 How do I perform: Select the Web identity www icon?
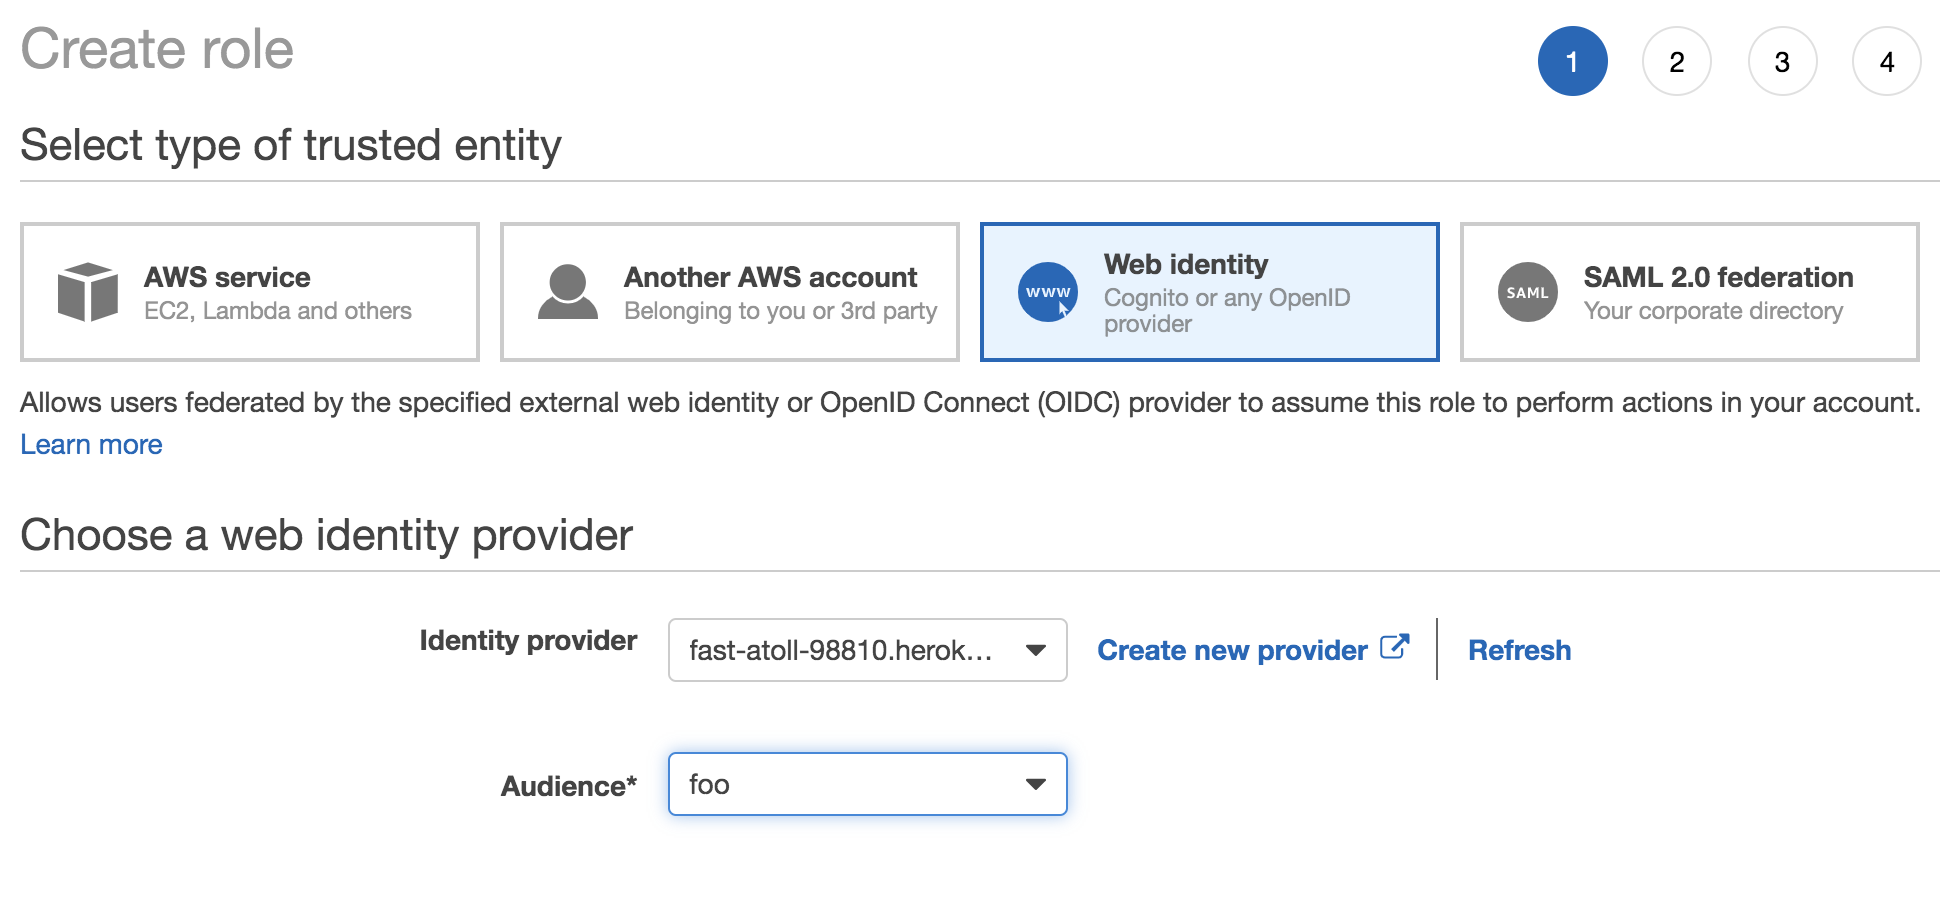[1048, 292]
